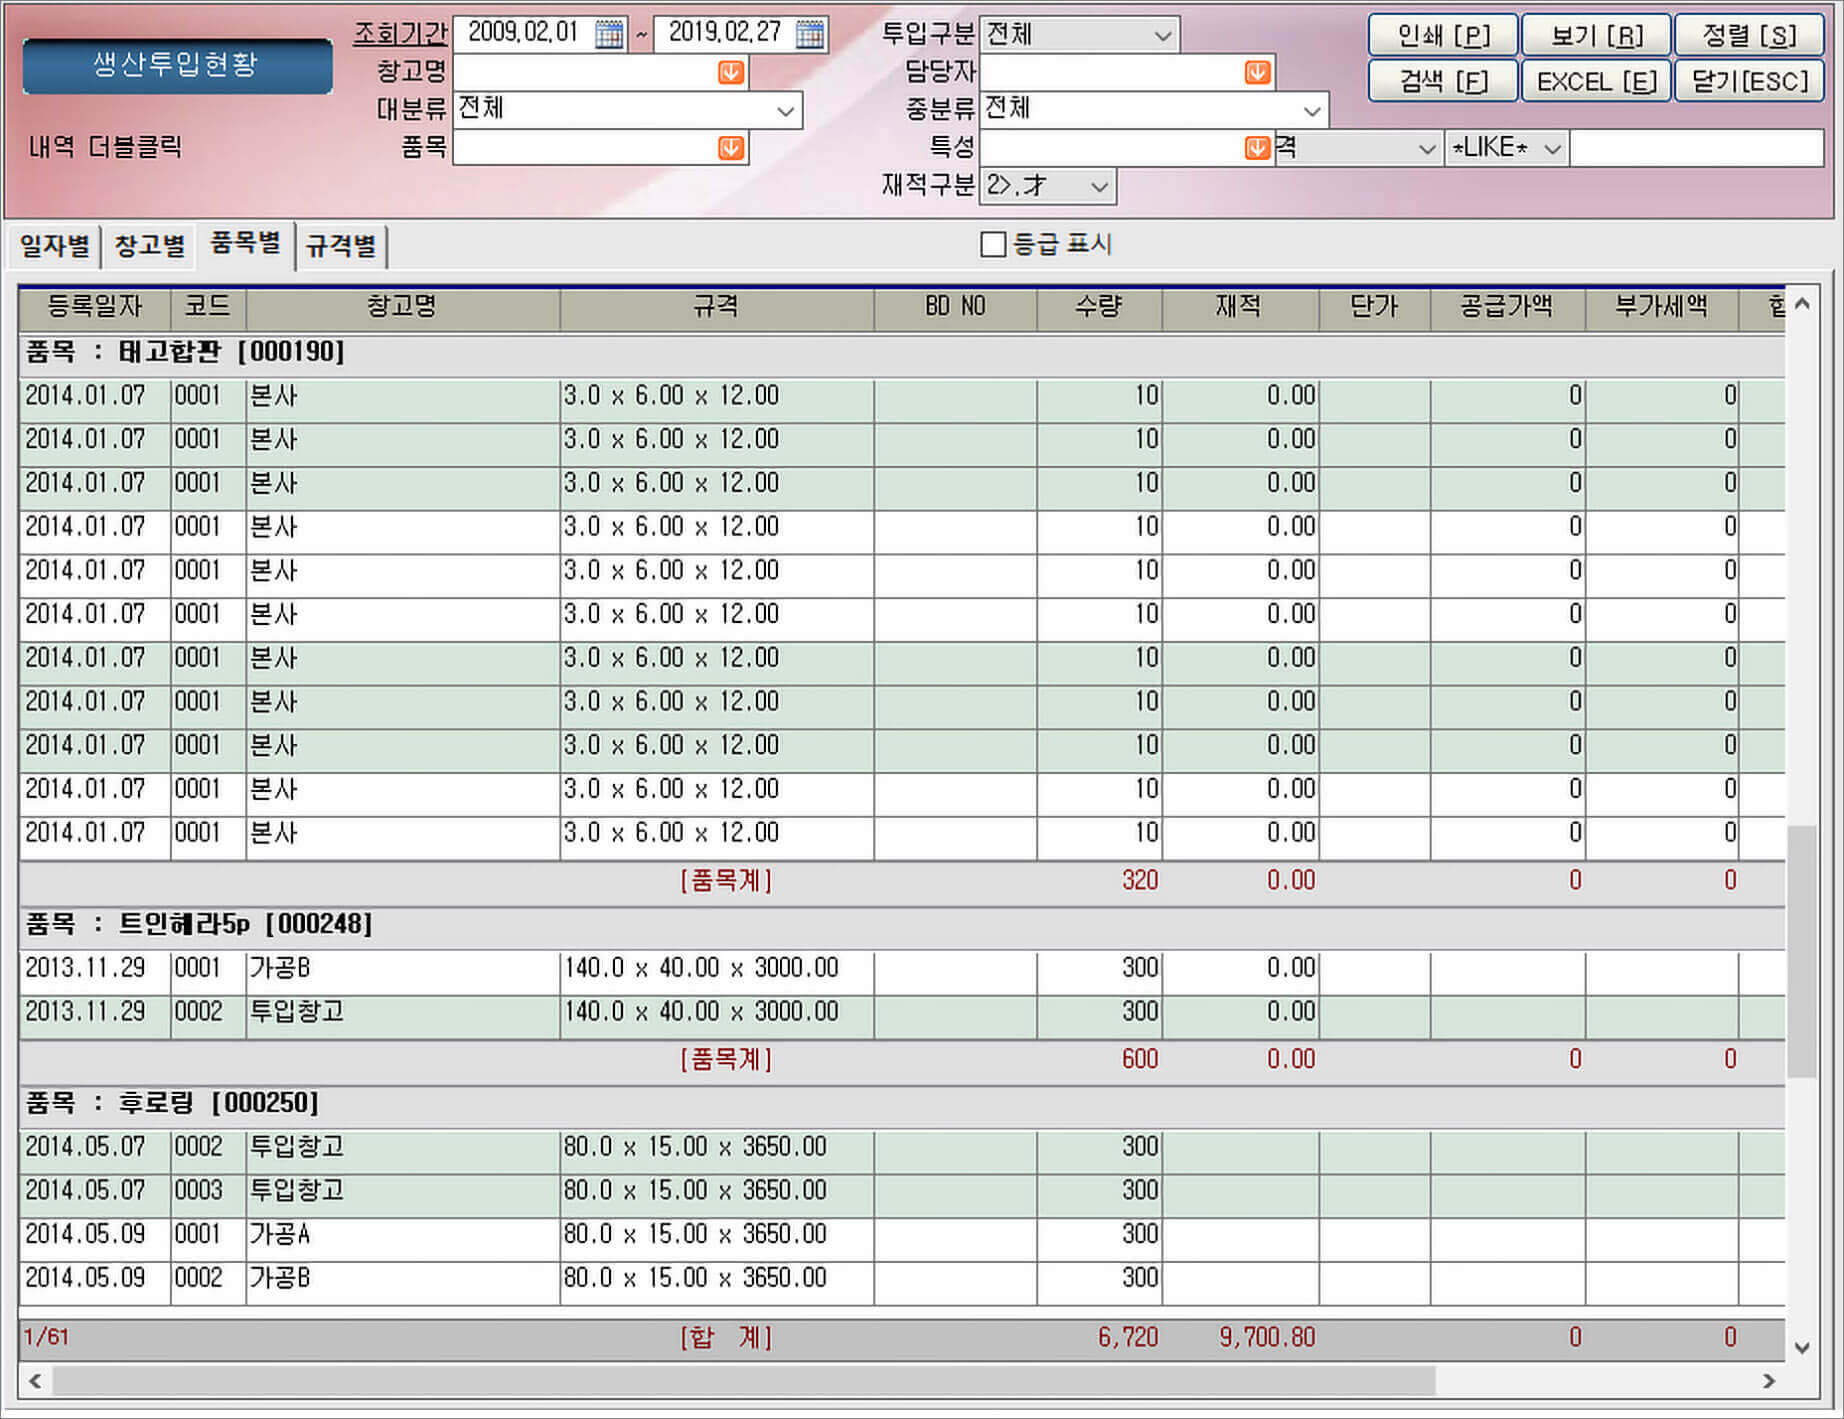Export with the EXCEL [E] button
This screenshot has width=1844, height=1419.
[x=1596, y=81]
